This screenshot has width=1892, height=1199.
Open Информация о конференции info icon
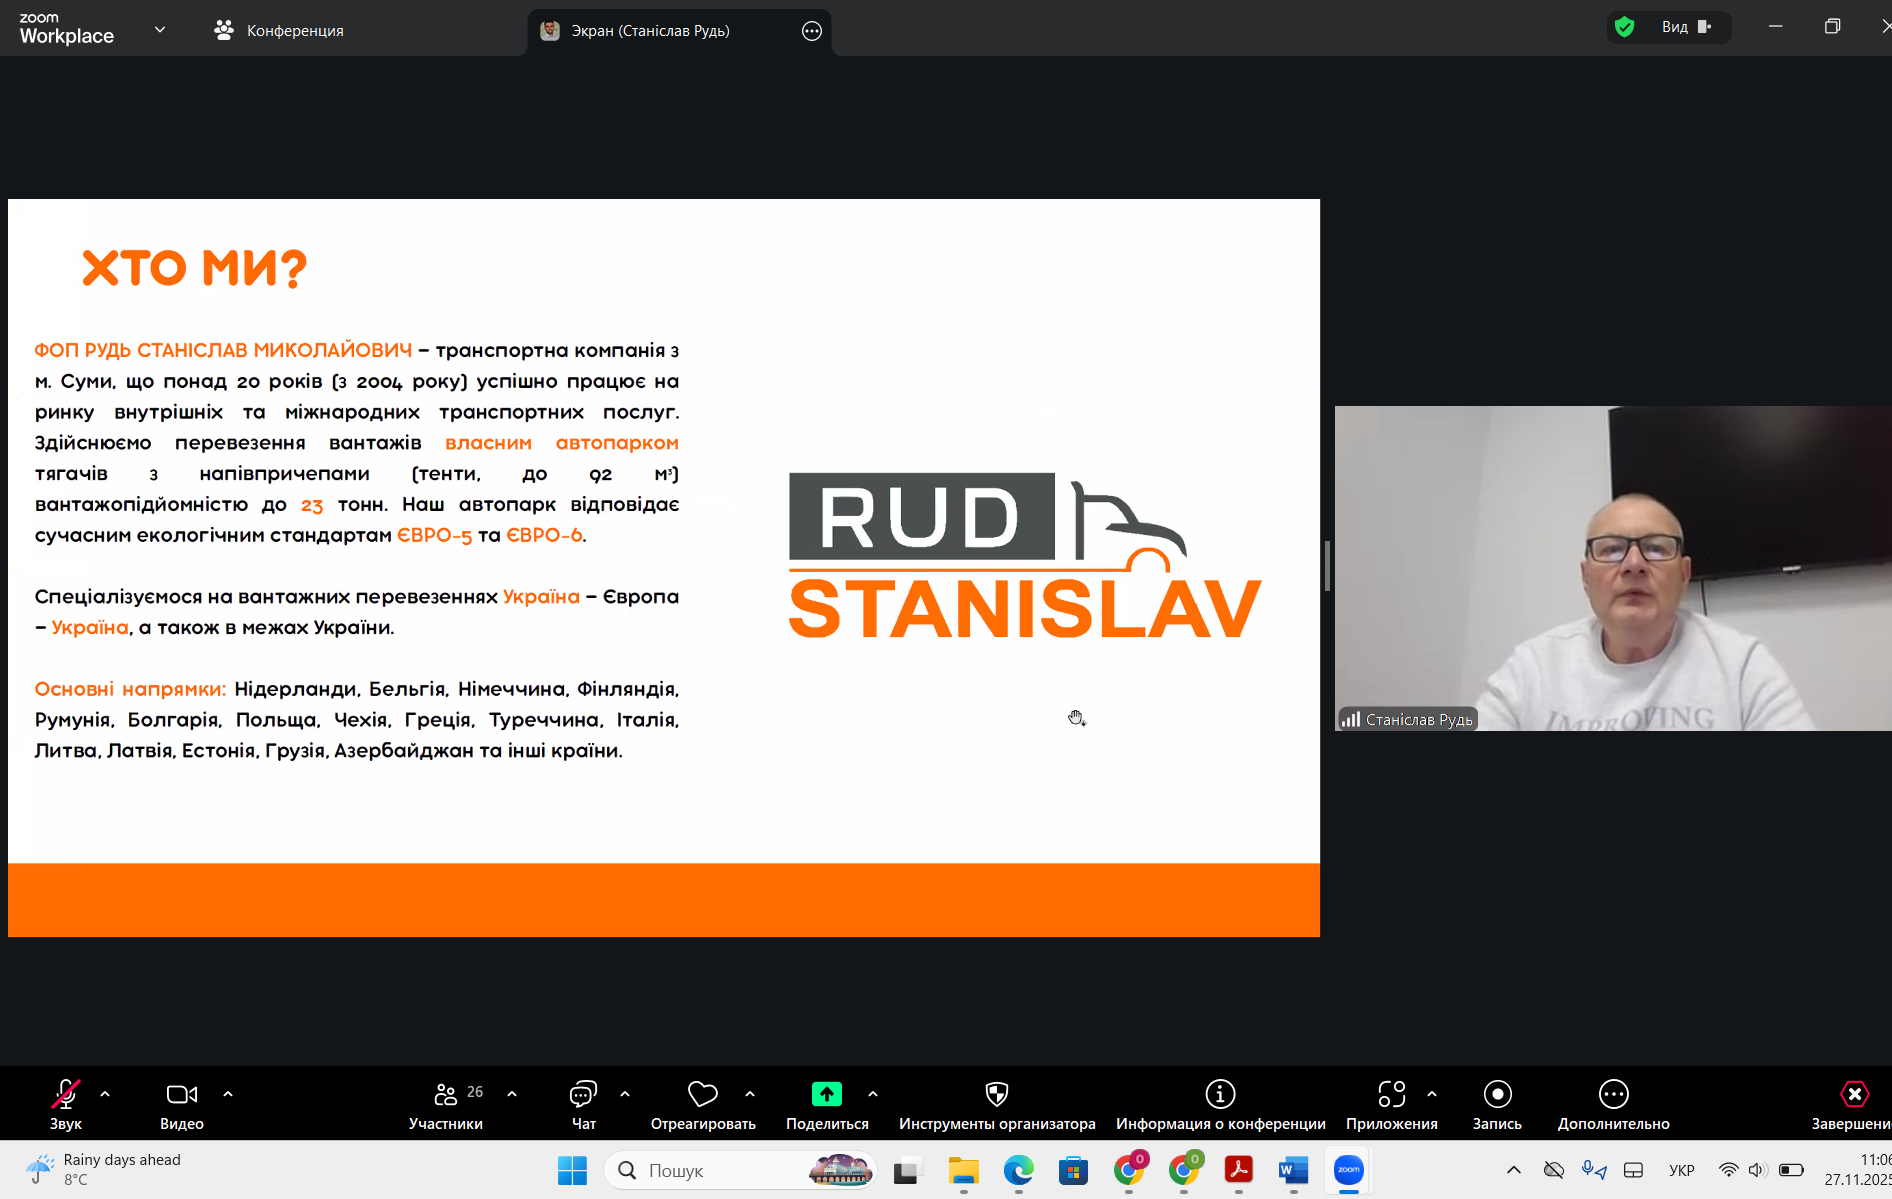click(x=1220, y=1095)
